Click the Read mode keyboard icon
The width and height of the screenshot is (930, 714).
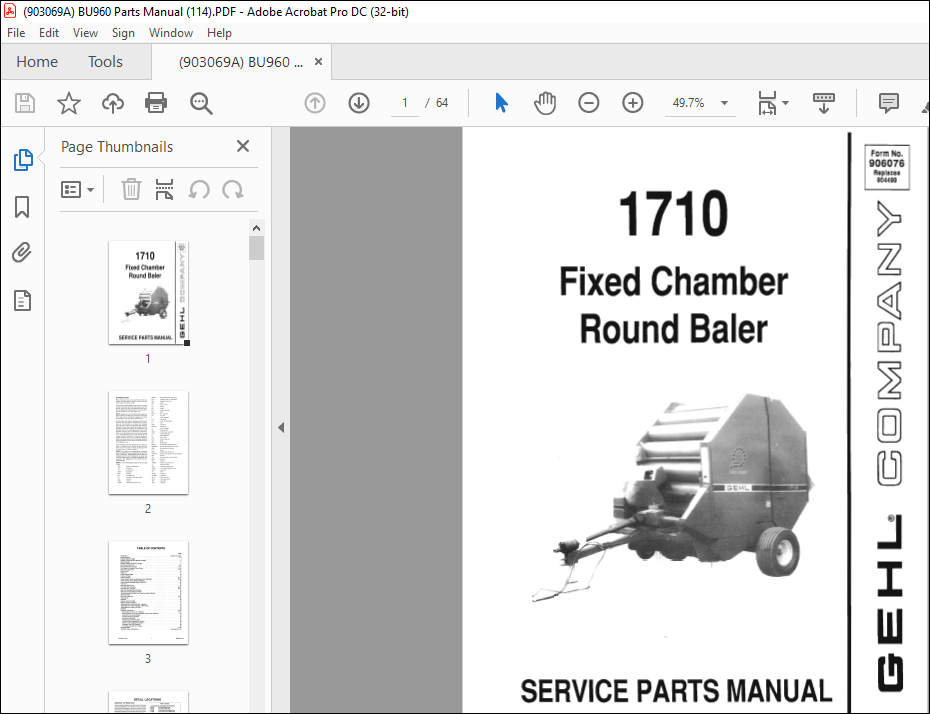coord(823,103)
